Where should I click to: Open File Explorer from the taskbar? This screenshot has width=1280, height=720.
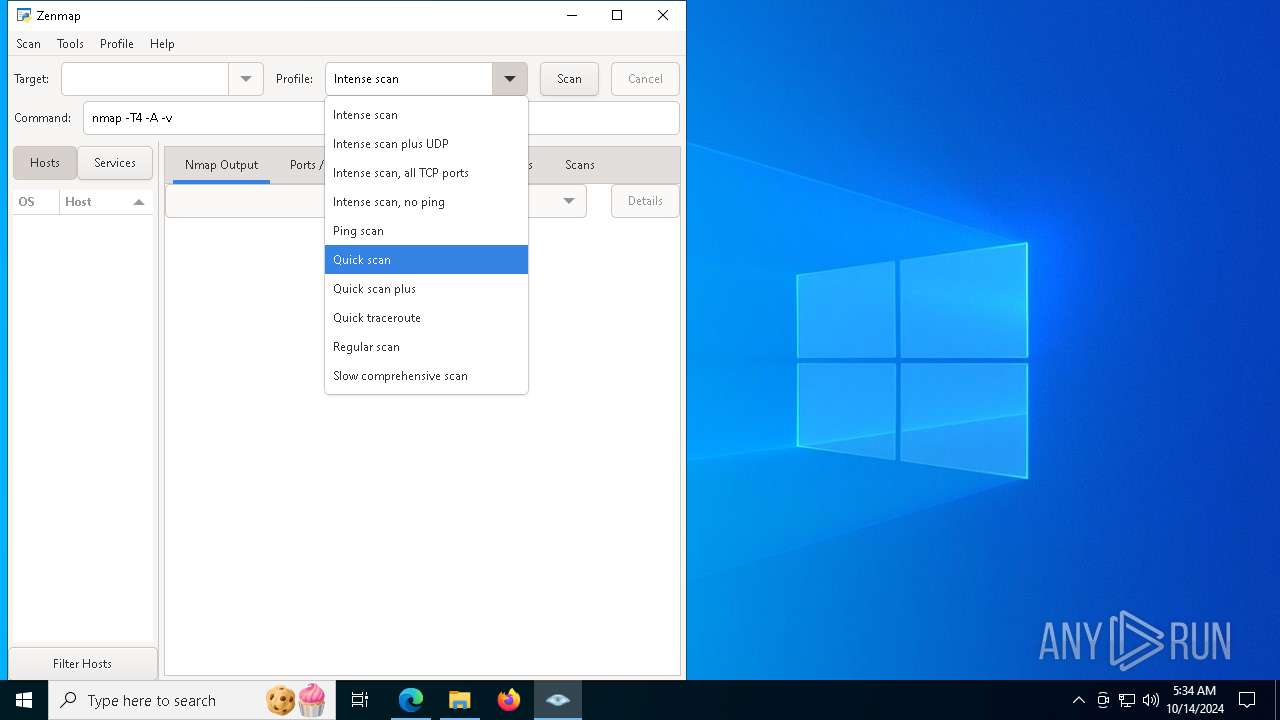[x=459, y=700]
